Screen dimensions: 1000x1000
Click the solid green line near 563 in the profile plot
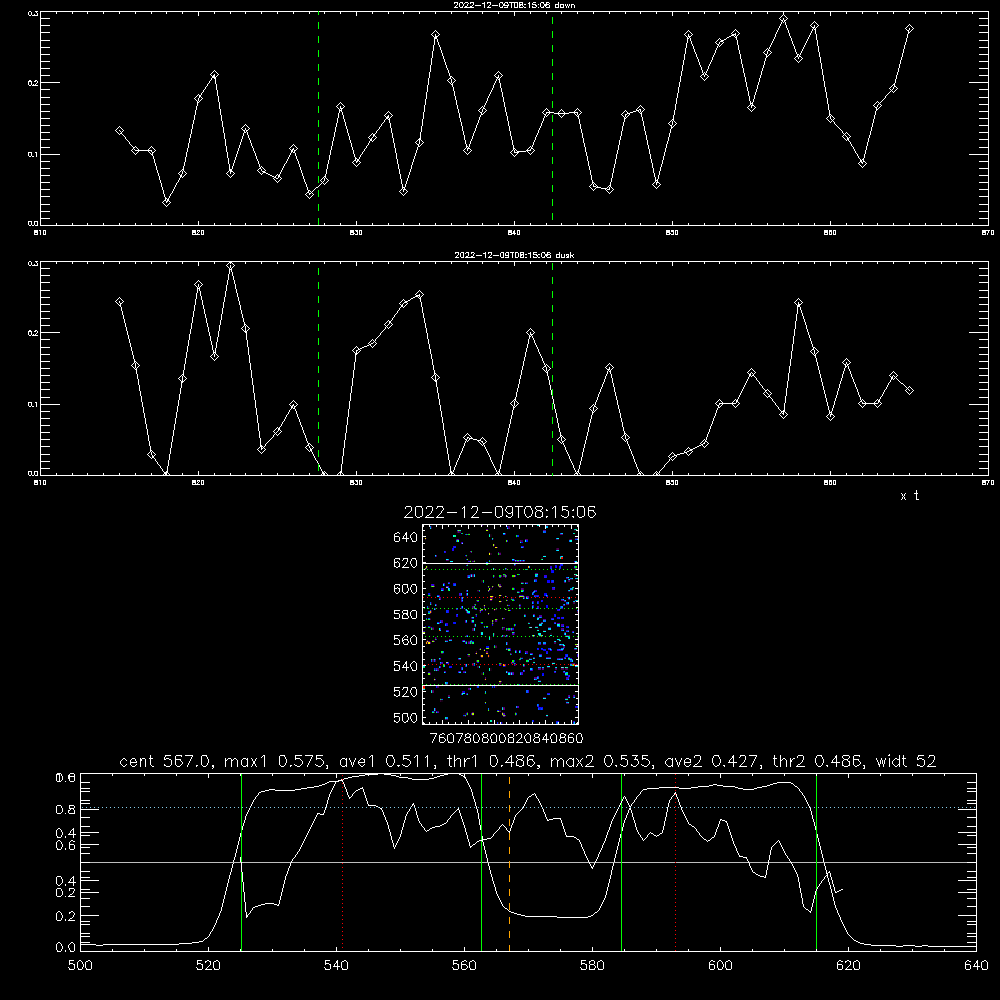[482, 862]
